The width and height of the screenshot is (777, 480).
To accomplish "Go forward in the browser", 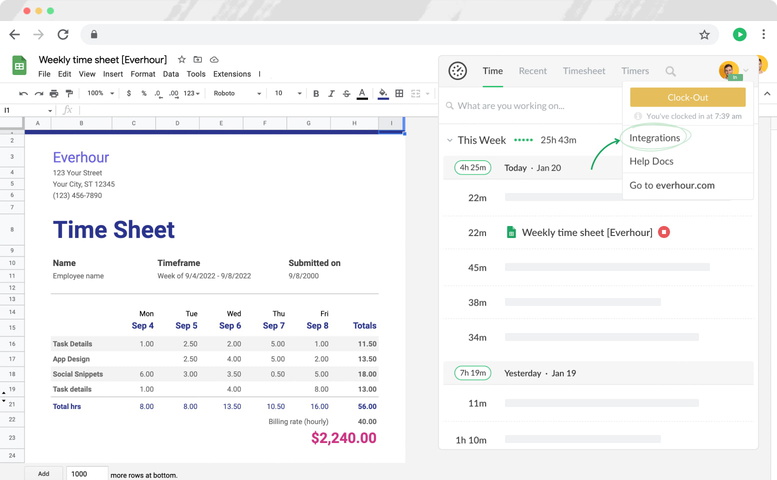I will (38, 34).
